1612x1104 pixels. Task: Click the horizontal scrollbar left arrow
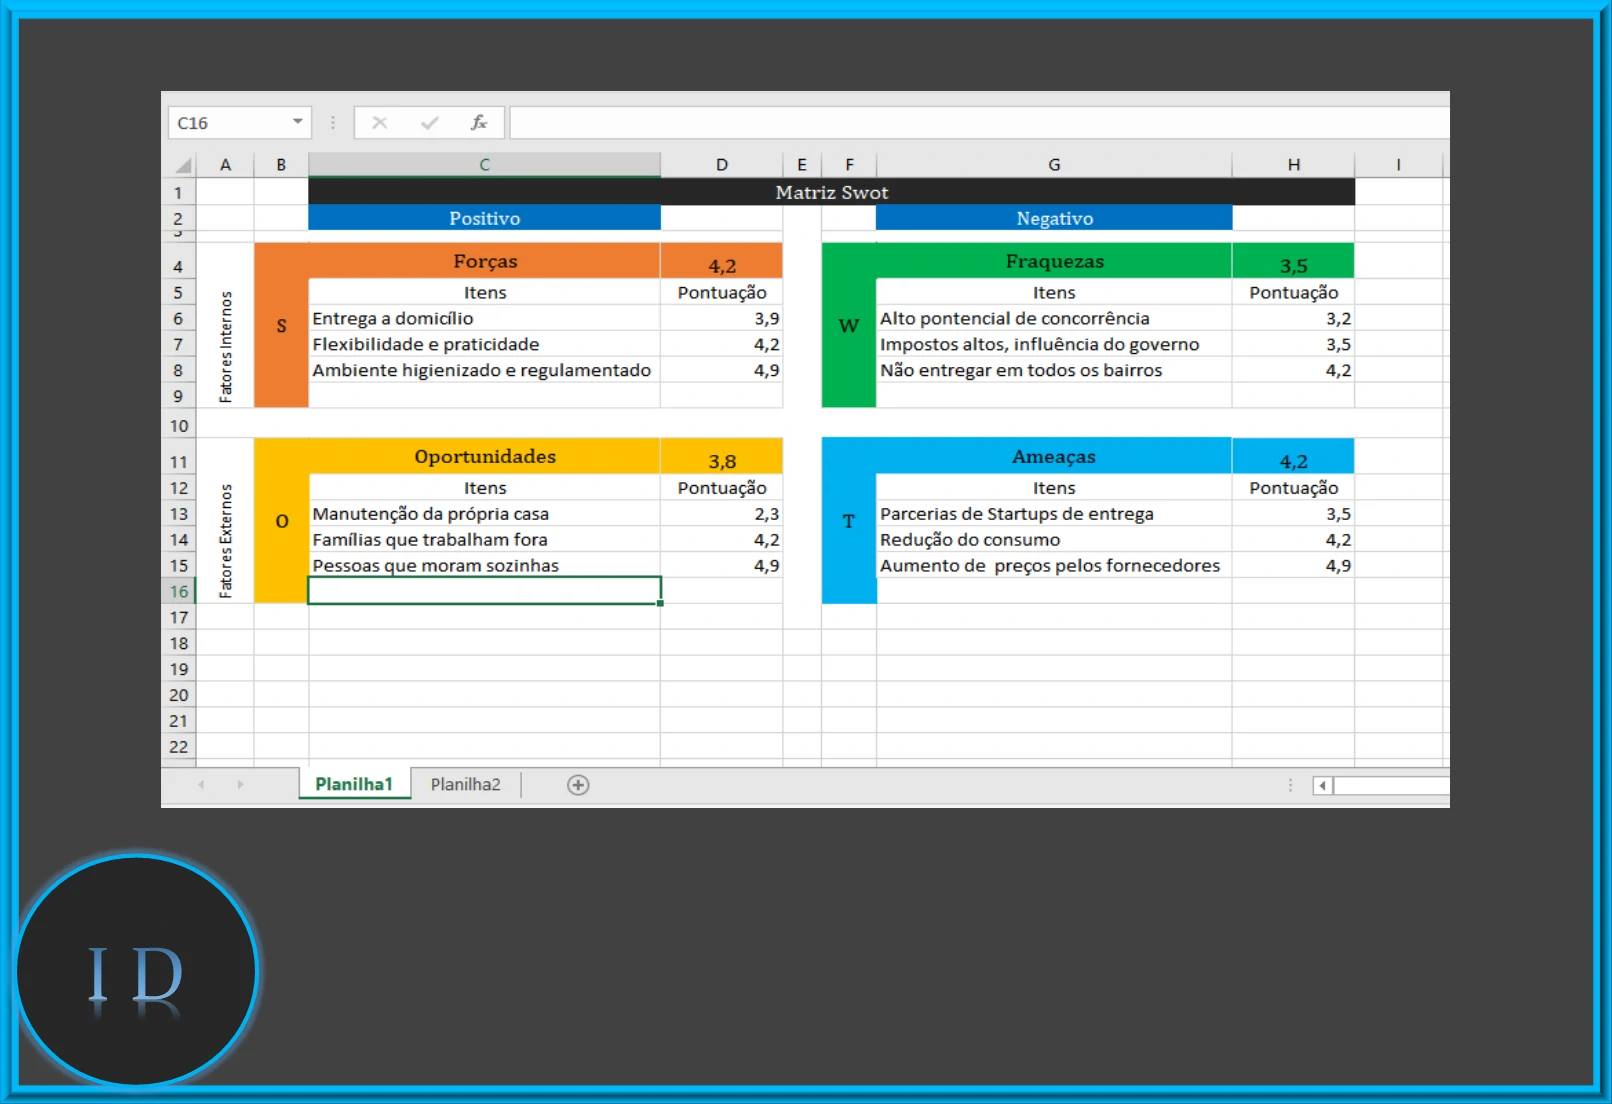(1322, 786)
